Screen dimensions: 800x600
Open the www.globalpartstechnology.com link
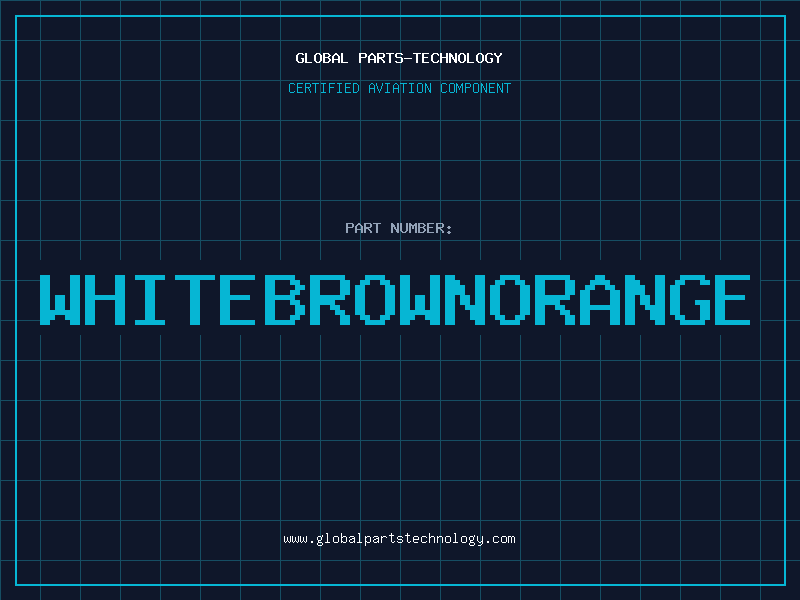coord(399,539)
